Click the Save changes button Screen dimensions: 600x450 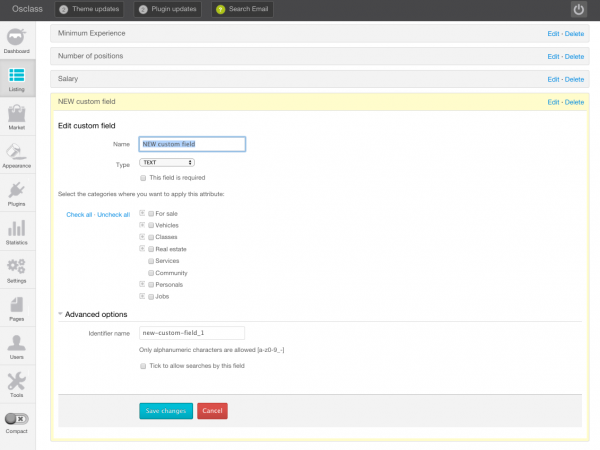(x=165, y=411)
